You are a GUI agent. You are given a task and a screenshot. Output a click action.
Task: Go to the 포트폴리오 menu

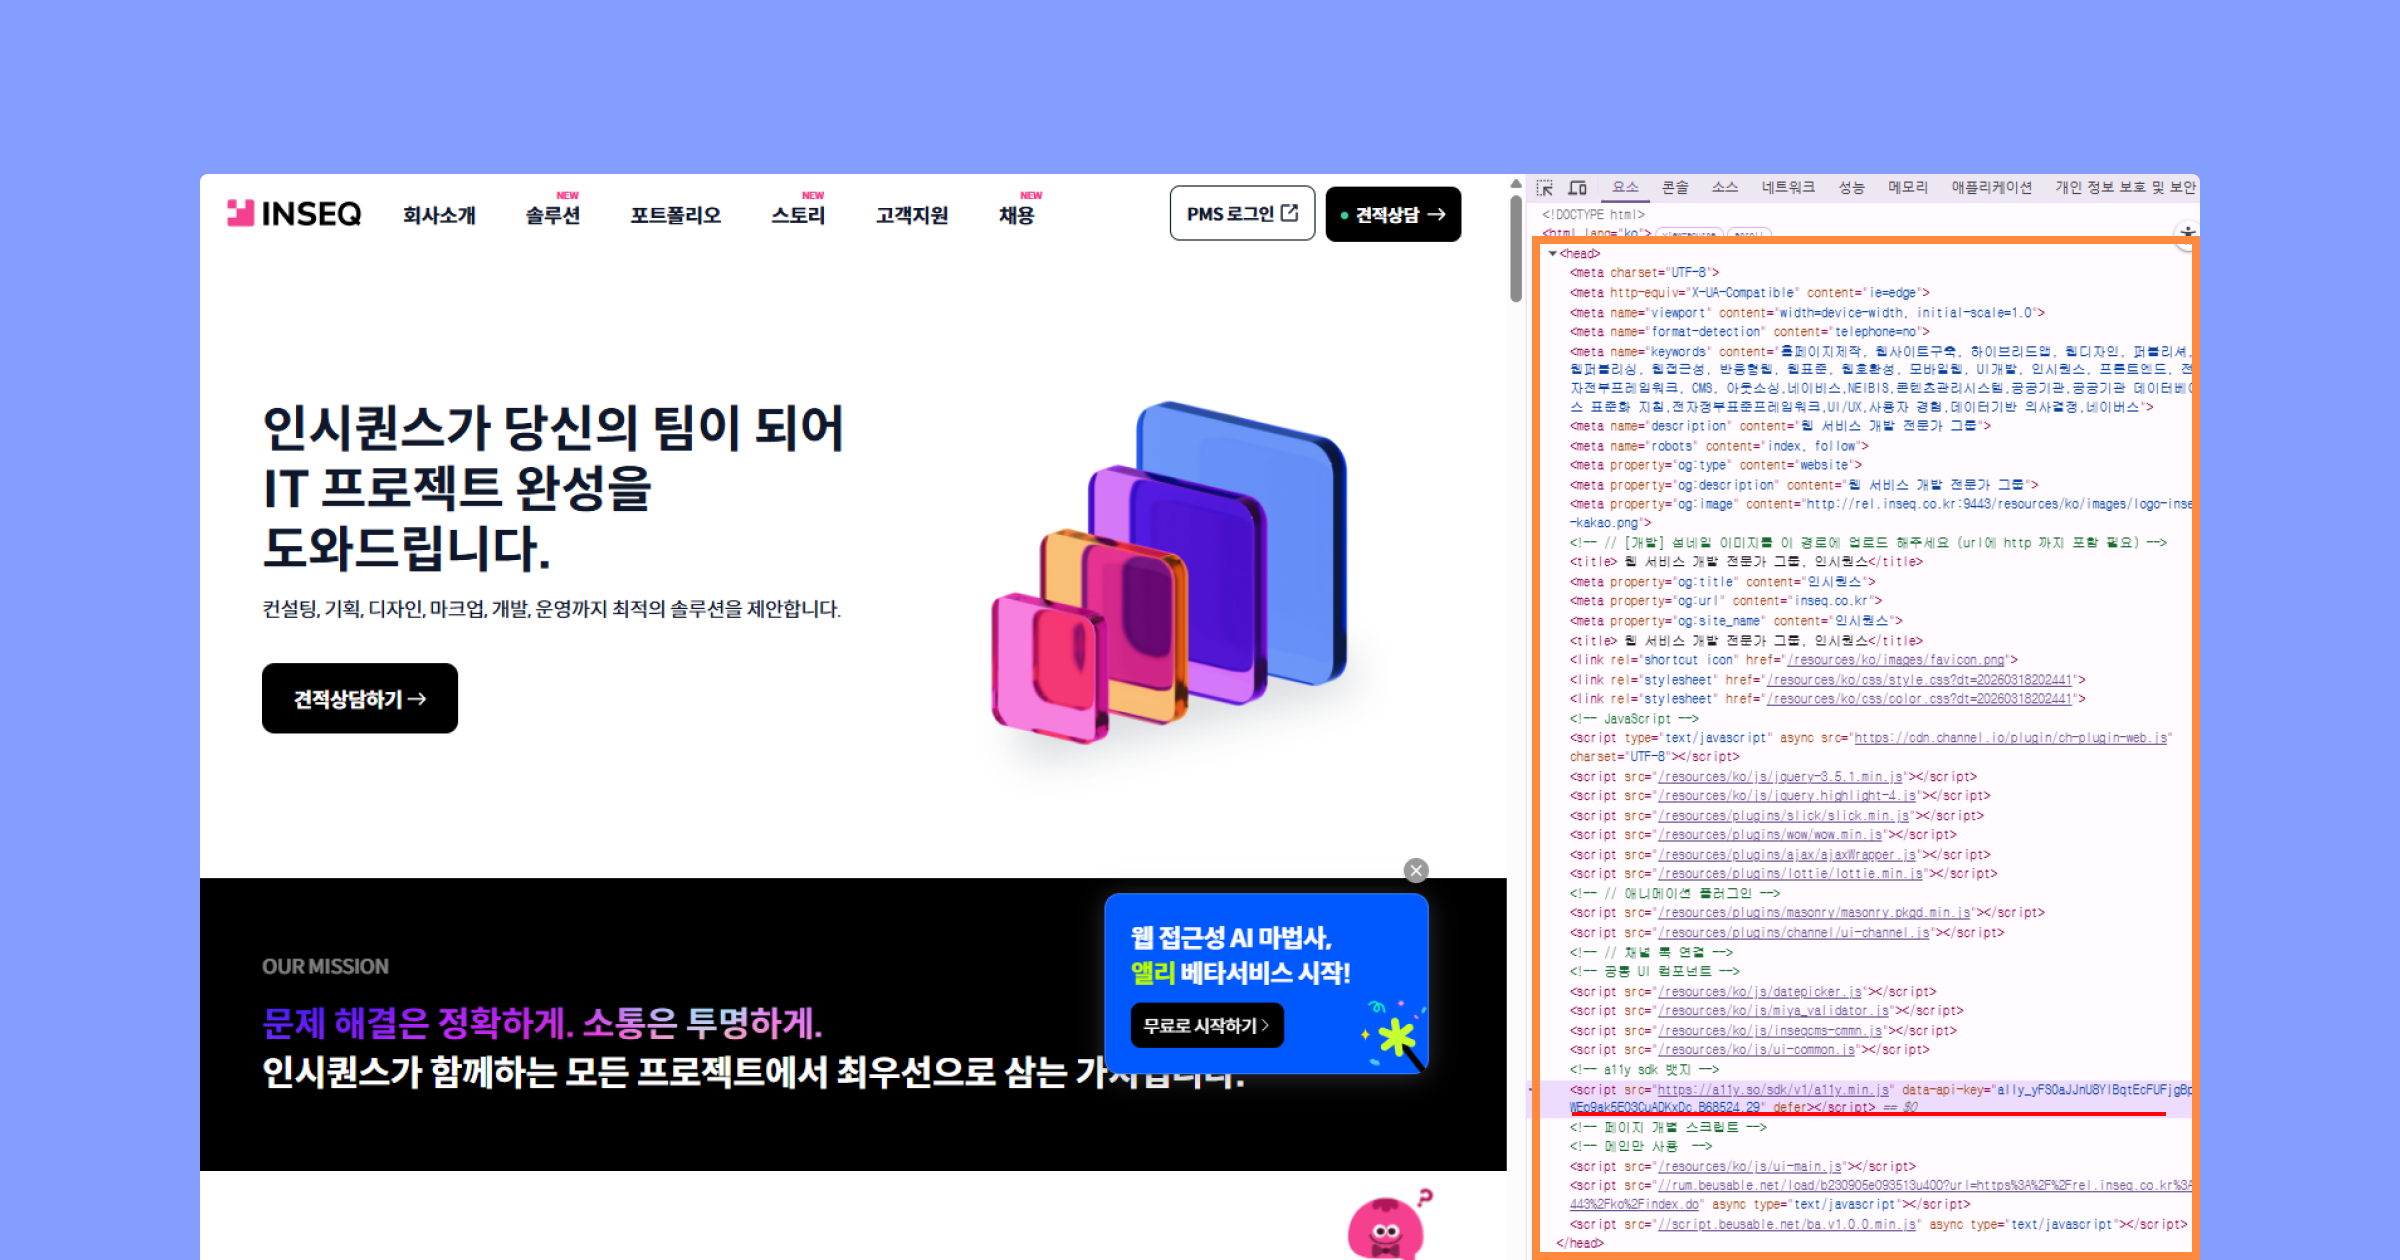(675, 215)
